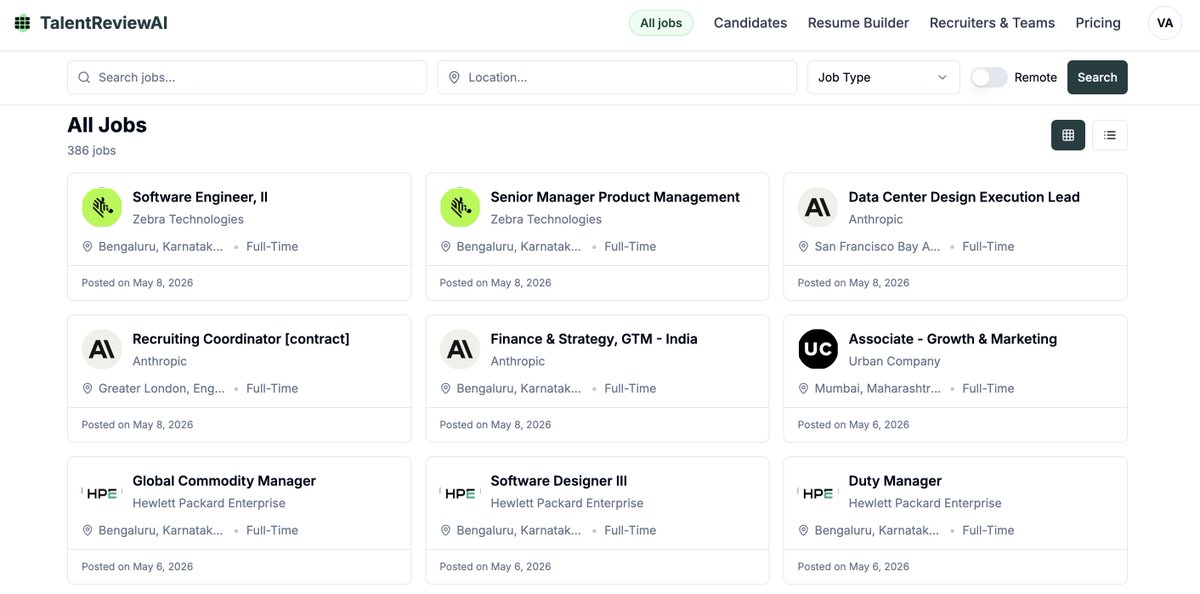Click location pin on Global Commodity Manager card
The image size is (1200, 594).
tap(87, 530)
